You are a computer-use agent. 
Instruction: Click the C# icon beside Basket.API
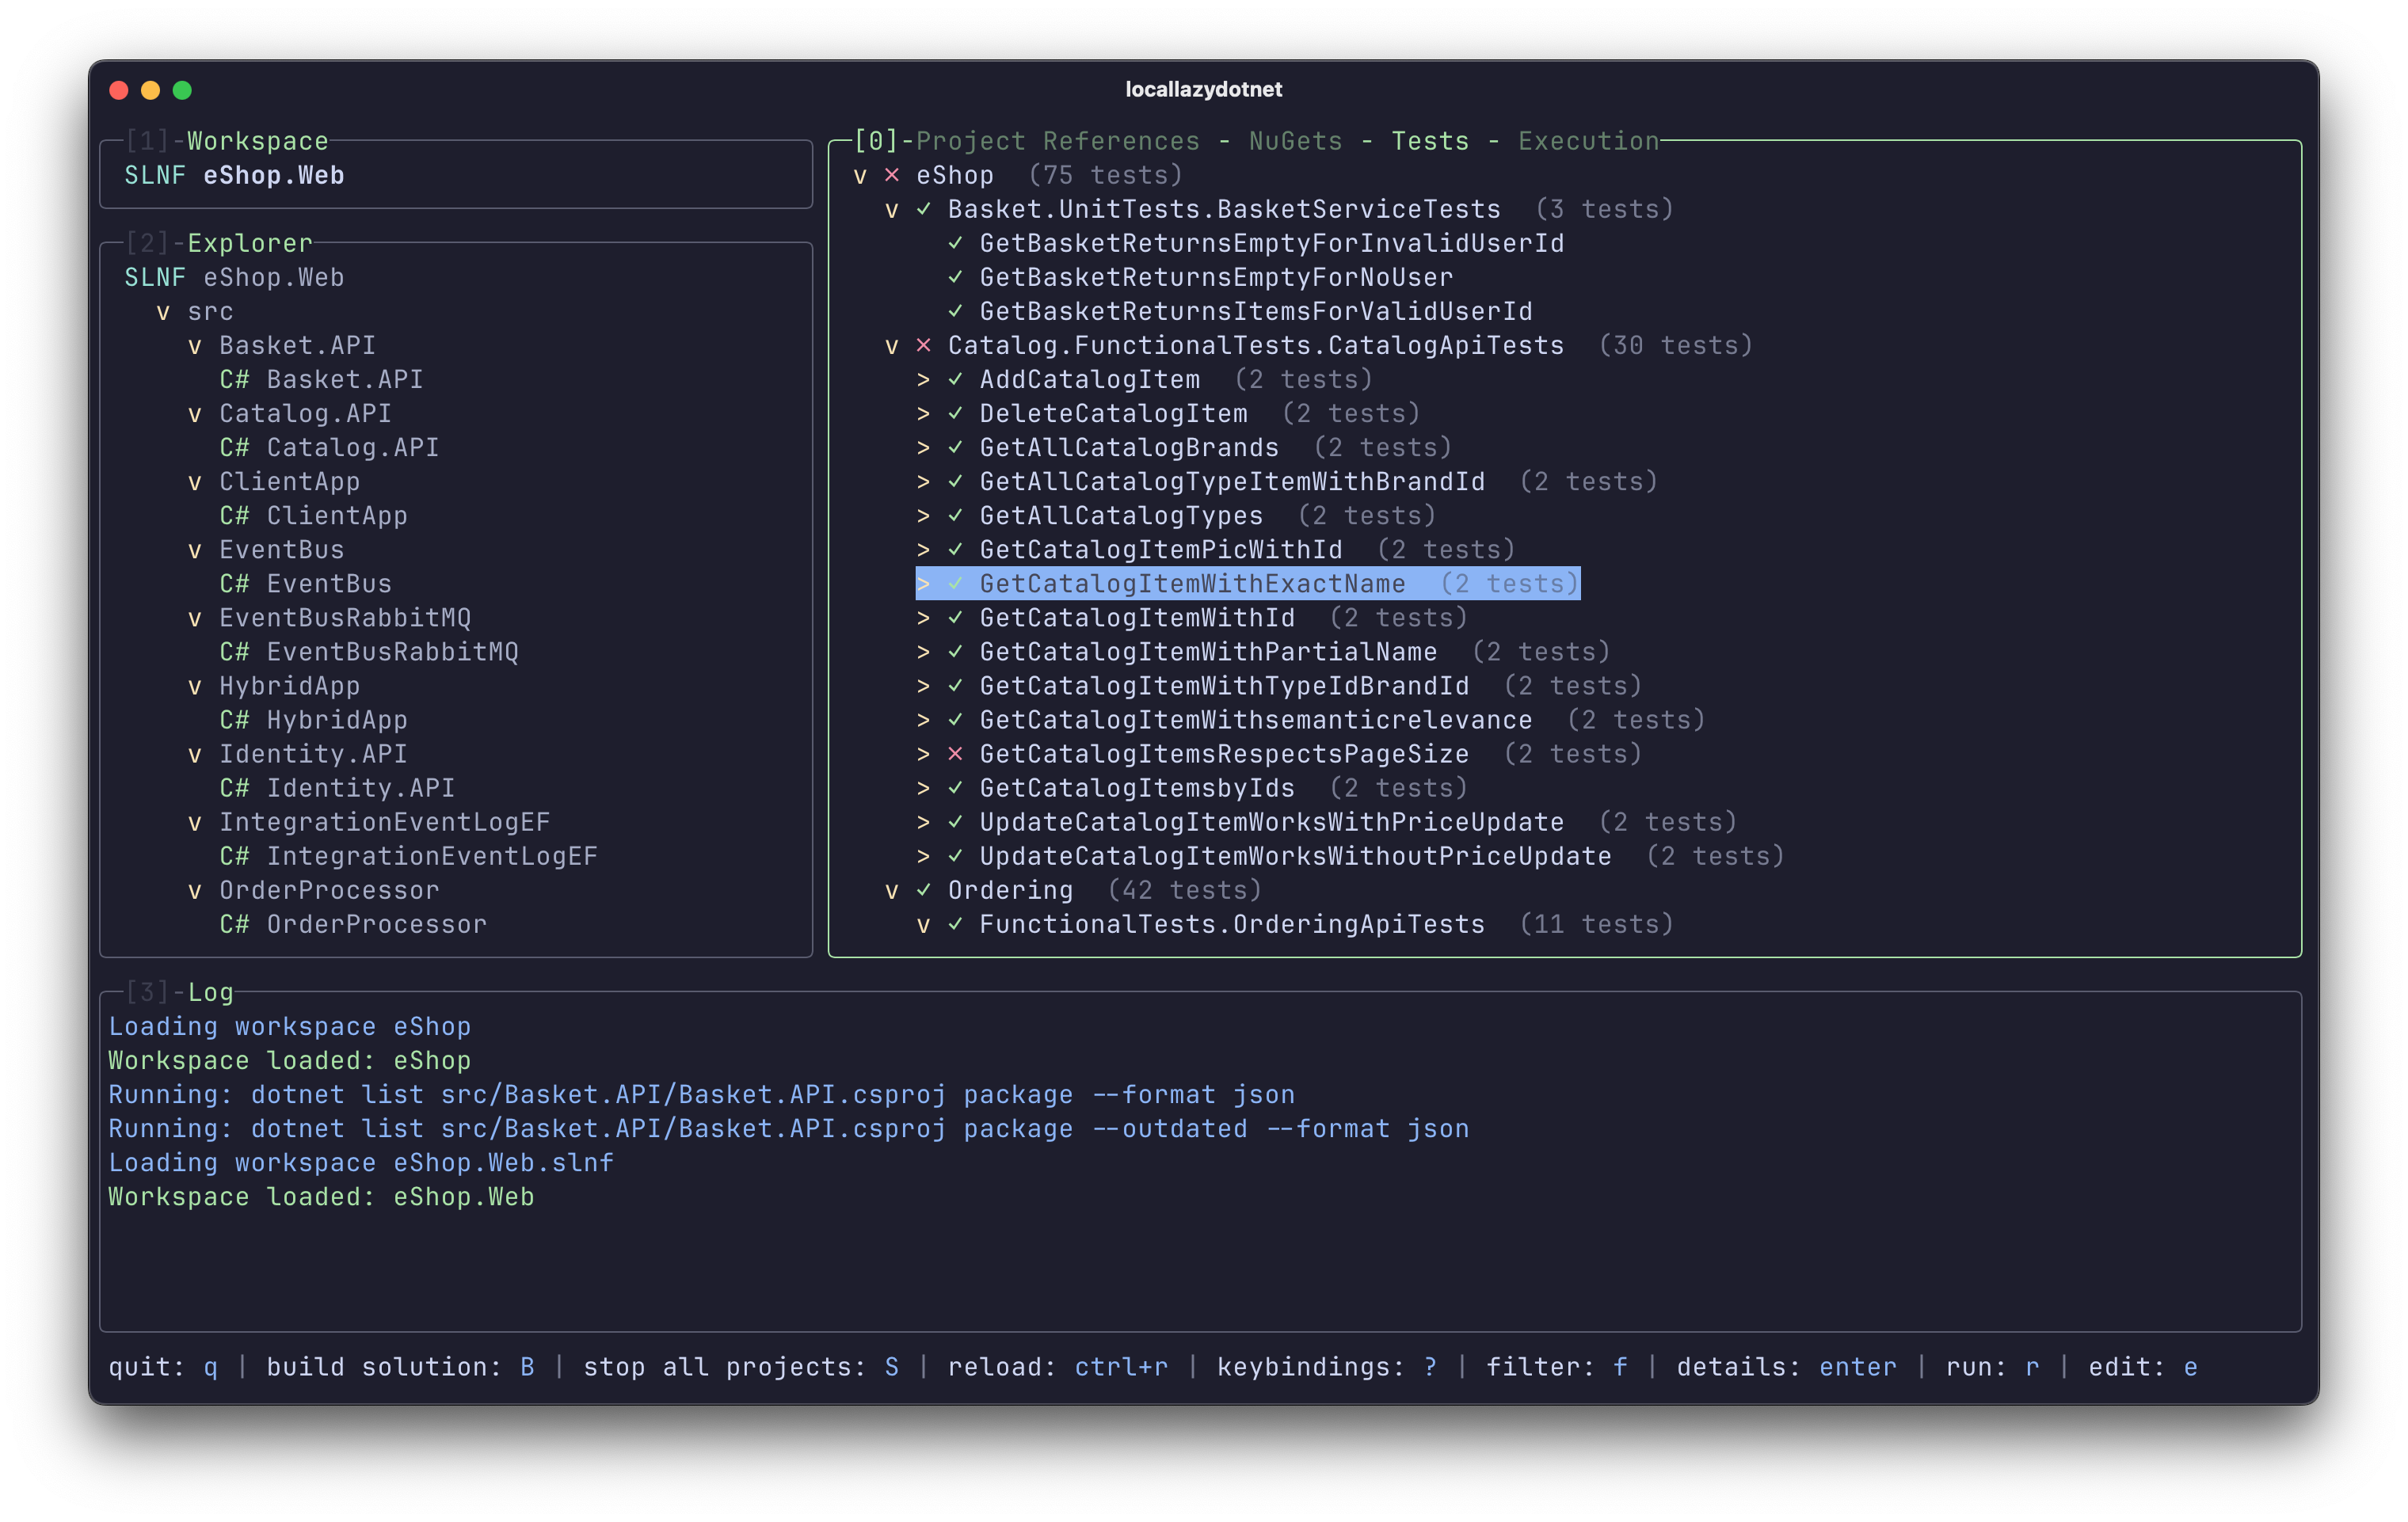235,379
